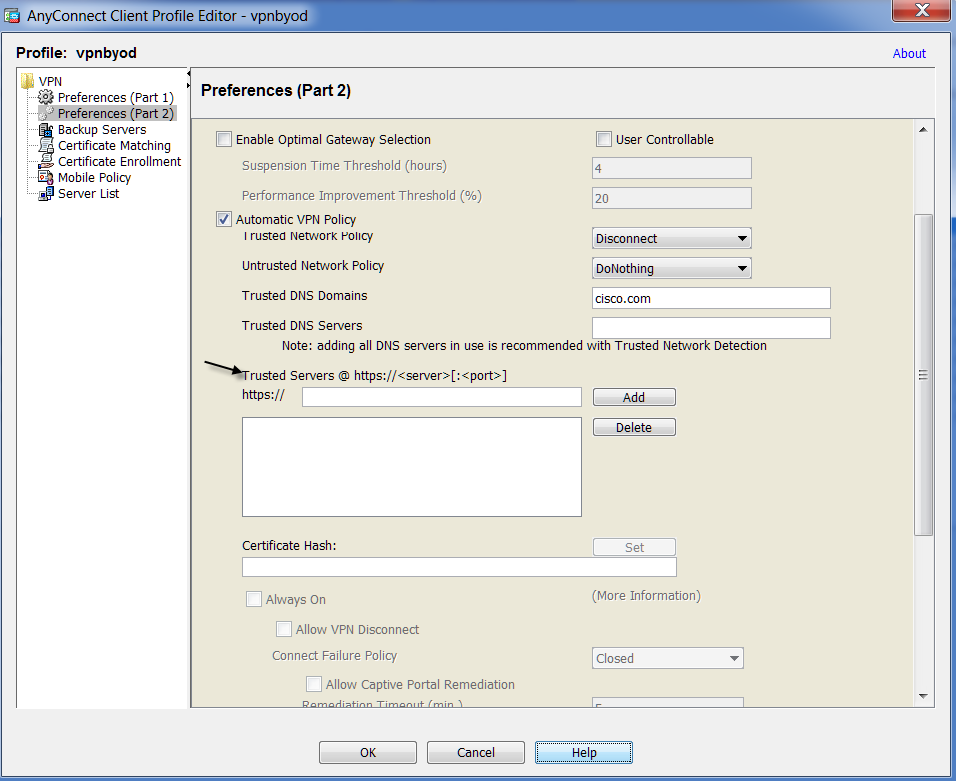Click the scrollbar down arrow
This screenshot has height=781, width=956.
[923, 696]
